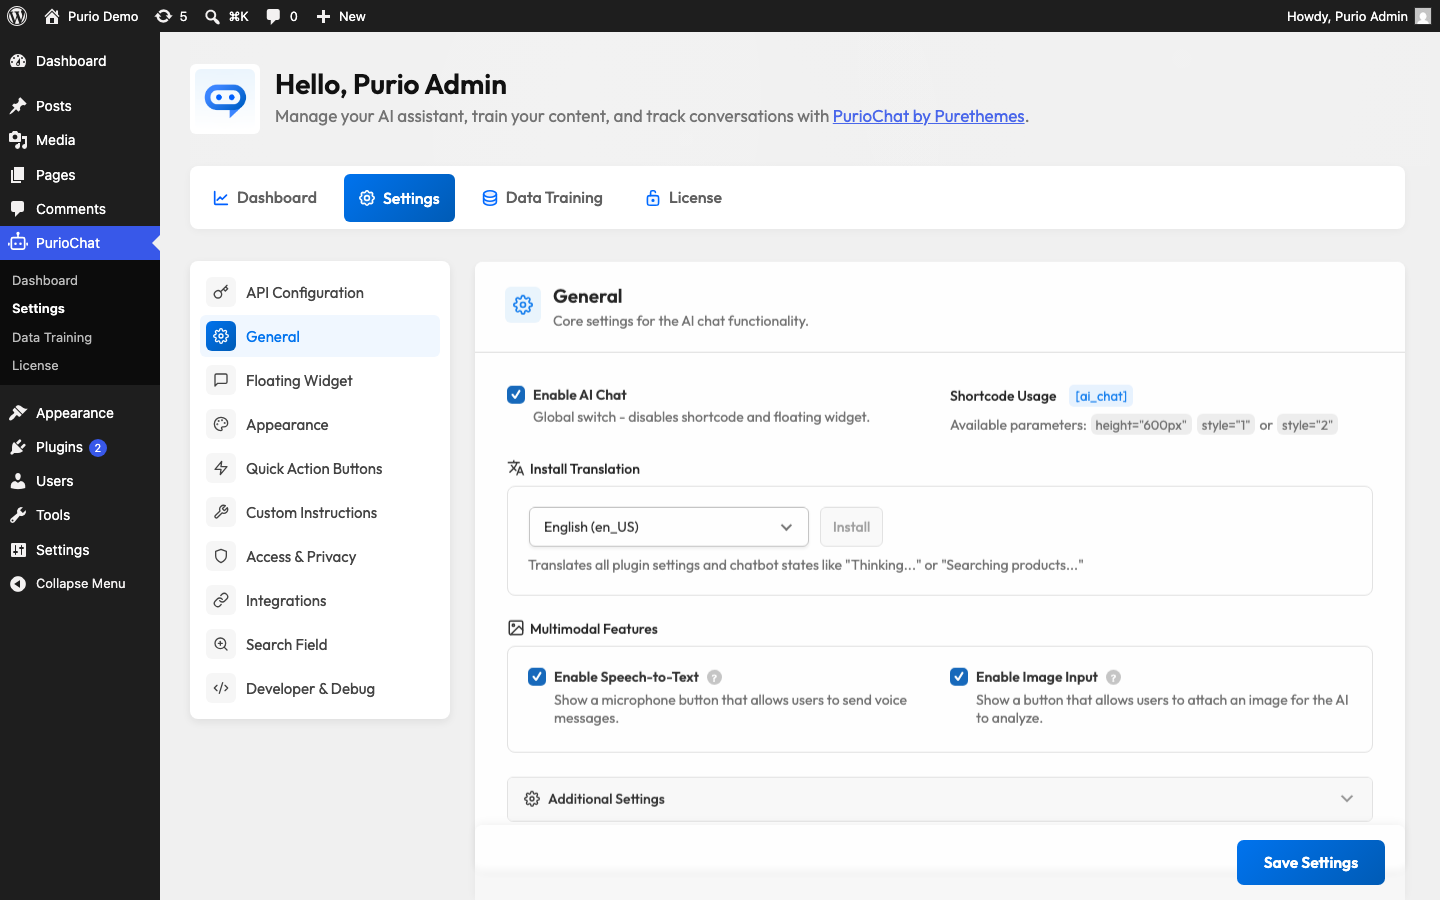Uncheck Enable Image Input
Screen dimensions: 1440x900
tap(959, 677)
